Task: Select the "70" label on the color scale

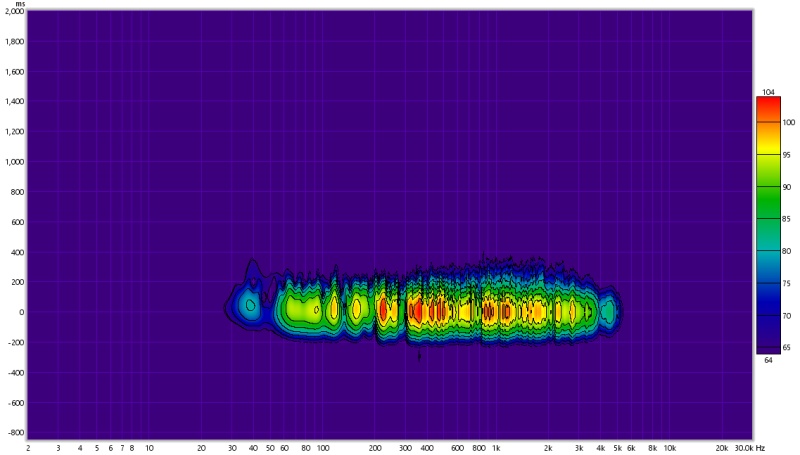Action: click(x=787, y=316)
